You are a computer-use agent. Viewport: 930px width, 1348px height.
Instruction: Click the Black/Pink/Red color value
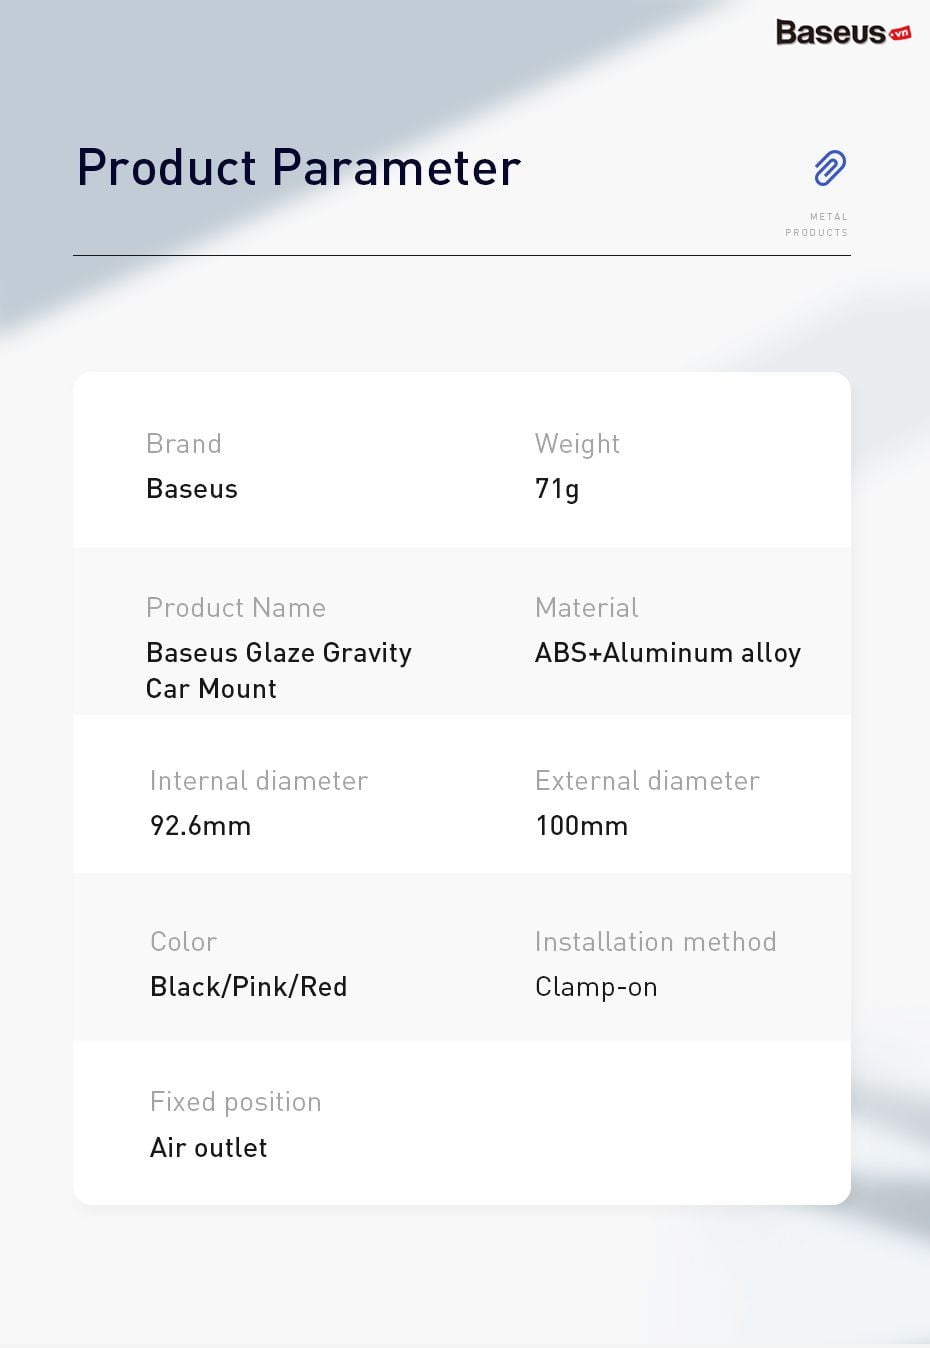point(249,987)
